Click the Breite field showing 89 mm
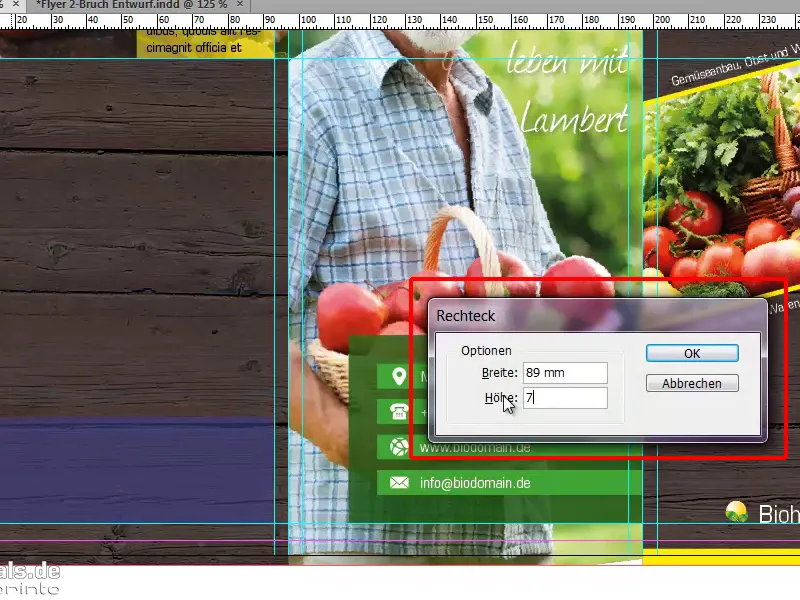Screen dimensions: 800x600 [x=565, y=373]
